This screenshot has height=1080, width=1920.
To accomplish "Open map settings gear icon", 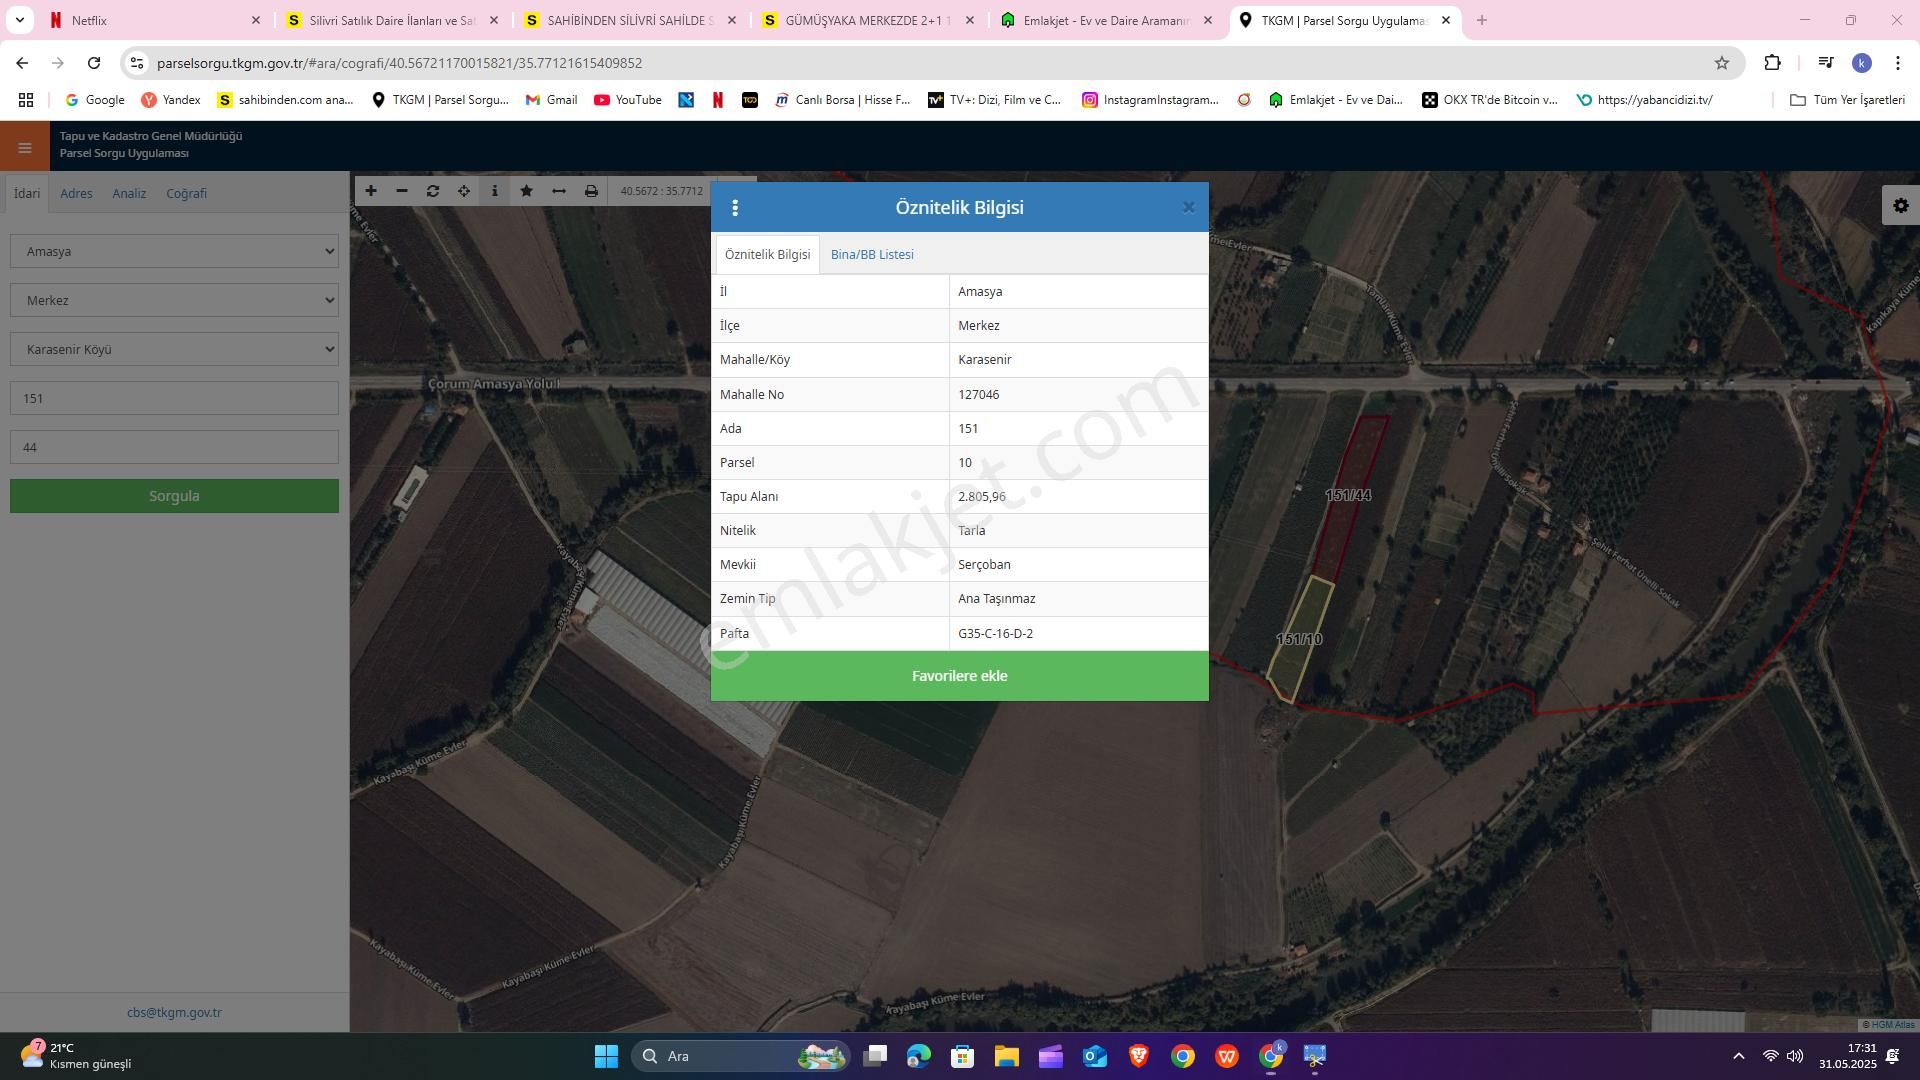I will [1901, 205].
